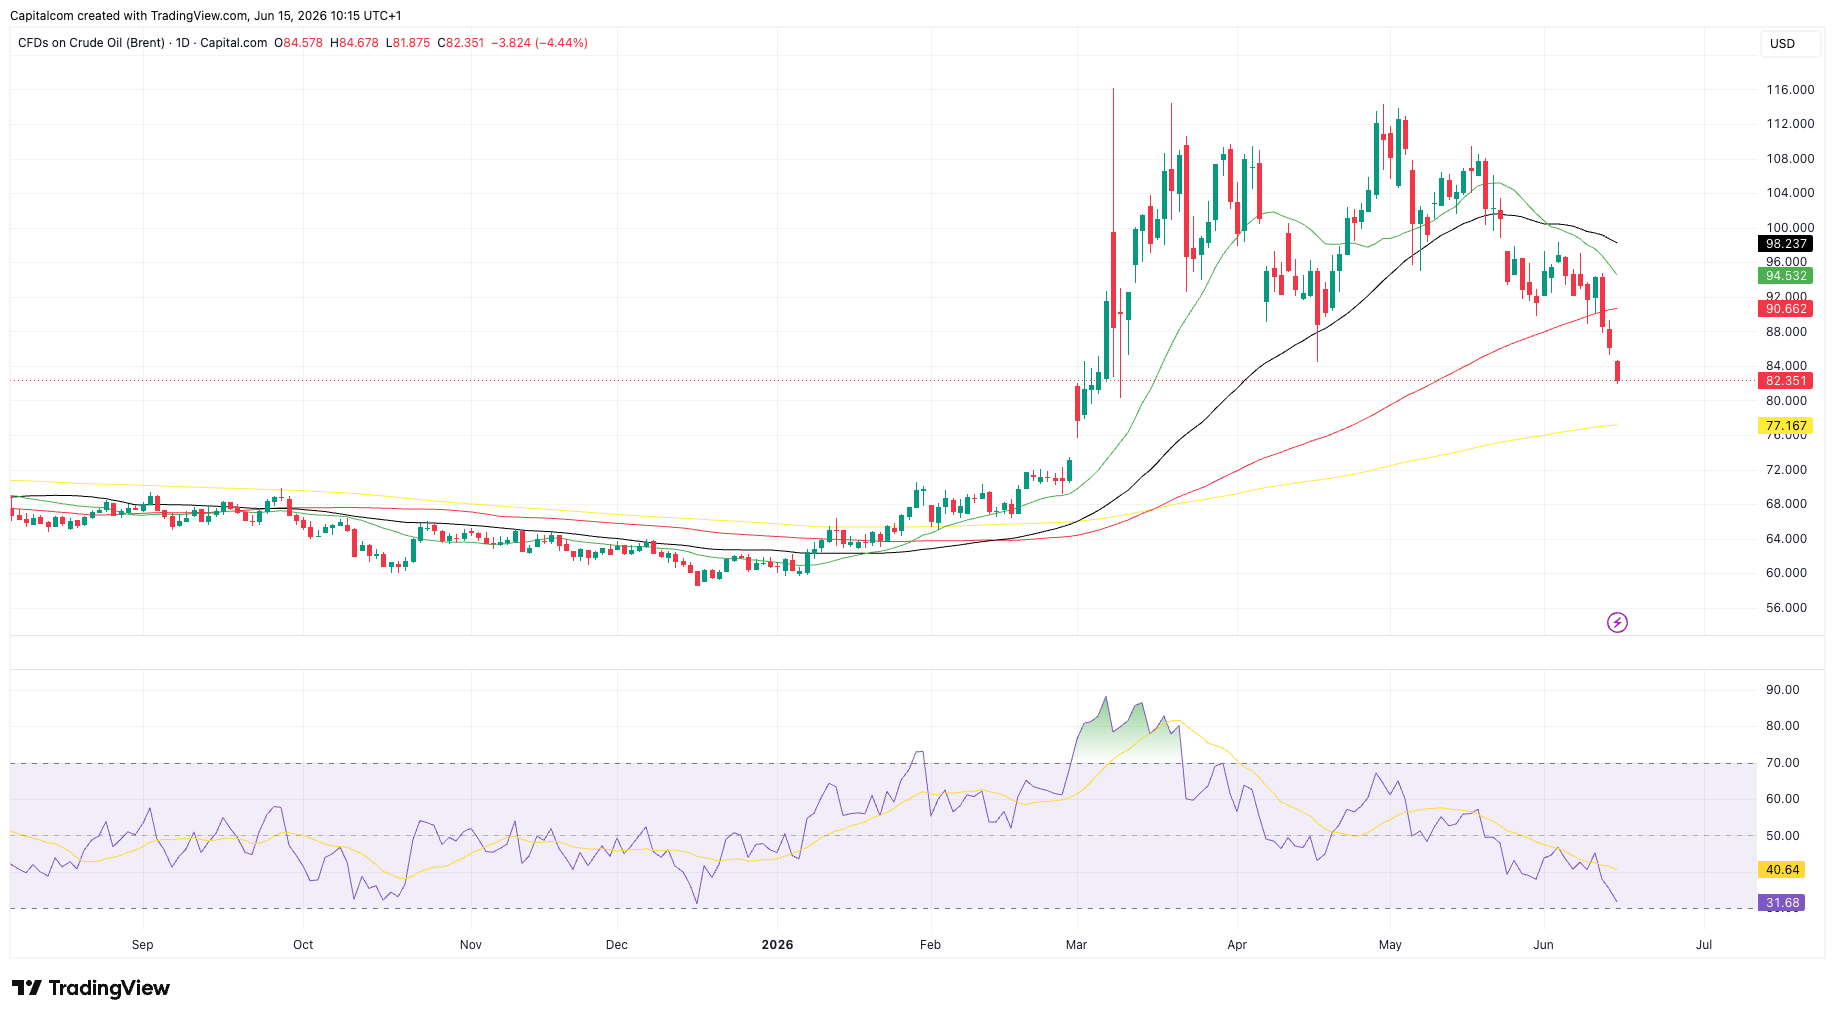Click the 2026 year label on time axis
1835x1018 pixels.
click(x=777, y=945)
